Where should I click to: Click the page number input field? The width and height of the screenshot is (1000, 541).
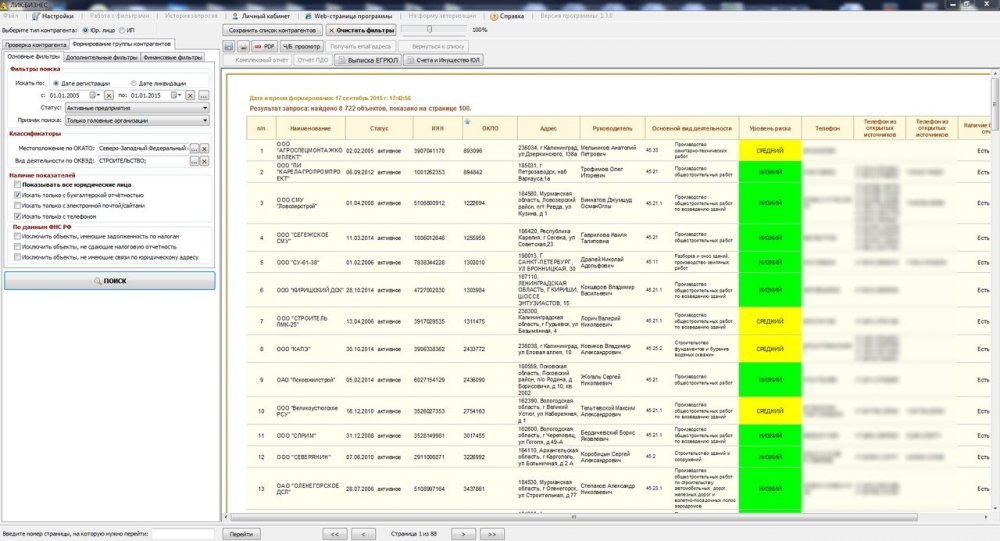[182, 534]
